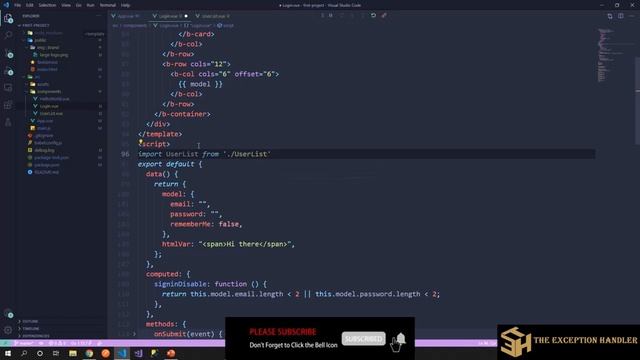Click the 'export default {' code line

pyautogui.click(x=170, y=164)
